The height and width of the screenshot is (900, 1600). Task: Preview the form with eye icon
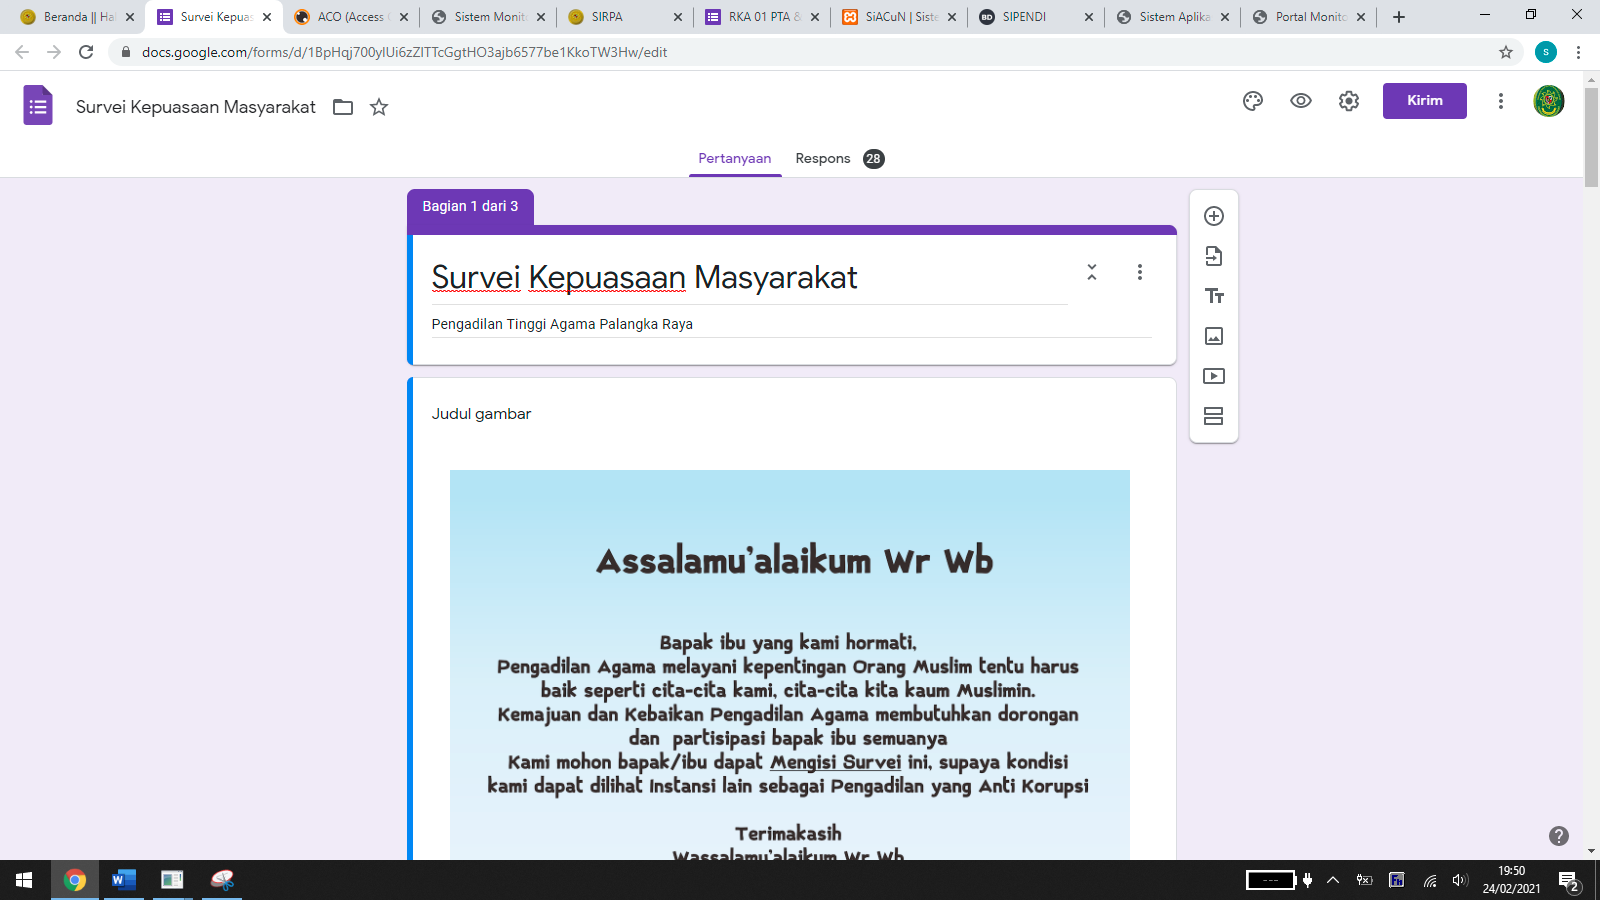tap(1301, 101)
